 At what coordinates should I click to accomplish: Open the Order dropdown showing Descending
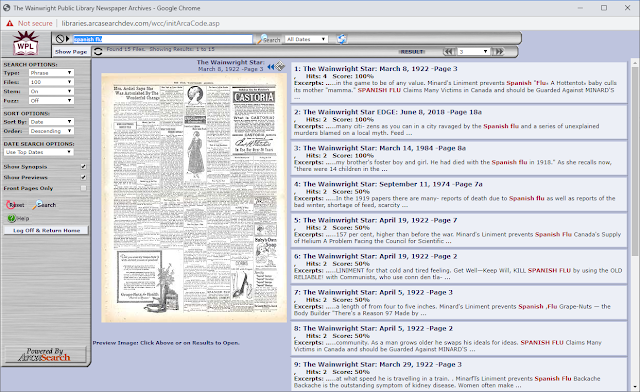pos(51,131)
